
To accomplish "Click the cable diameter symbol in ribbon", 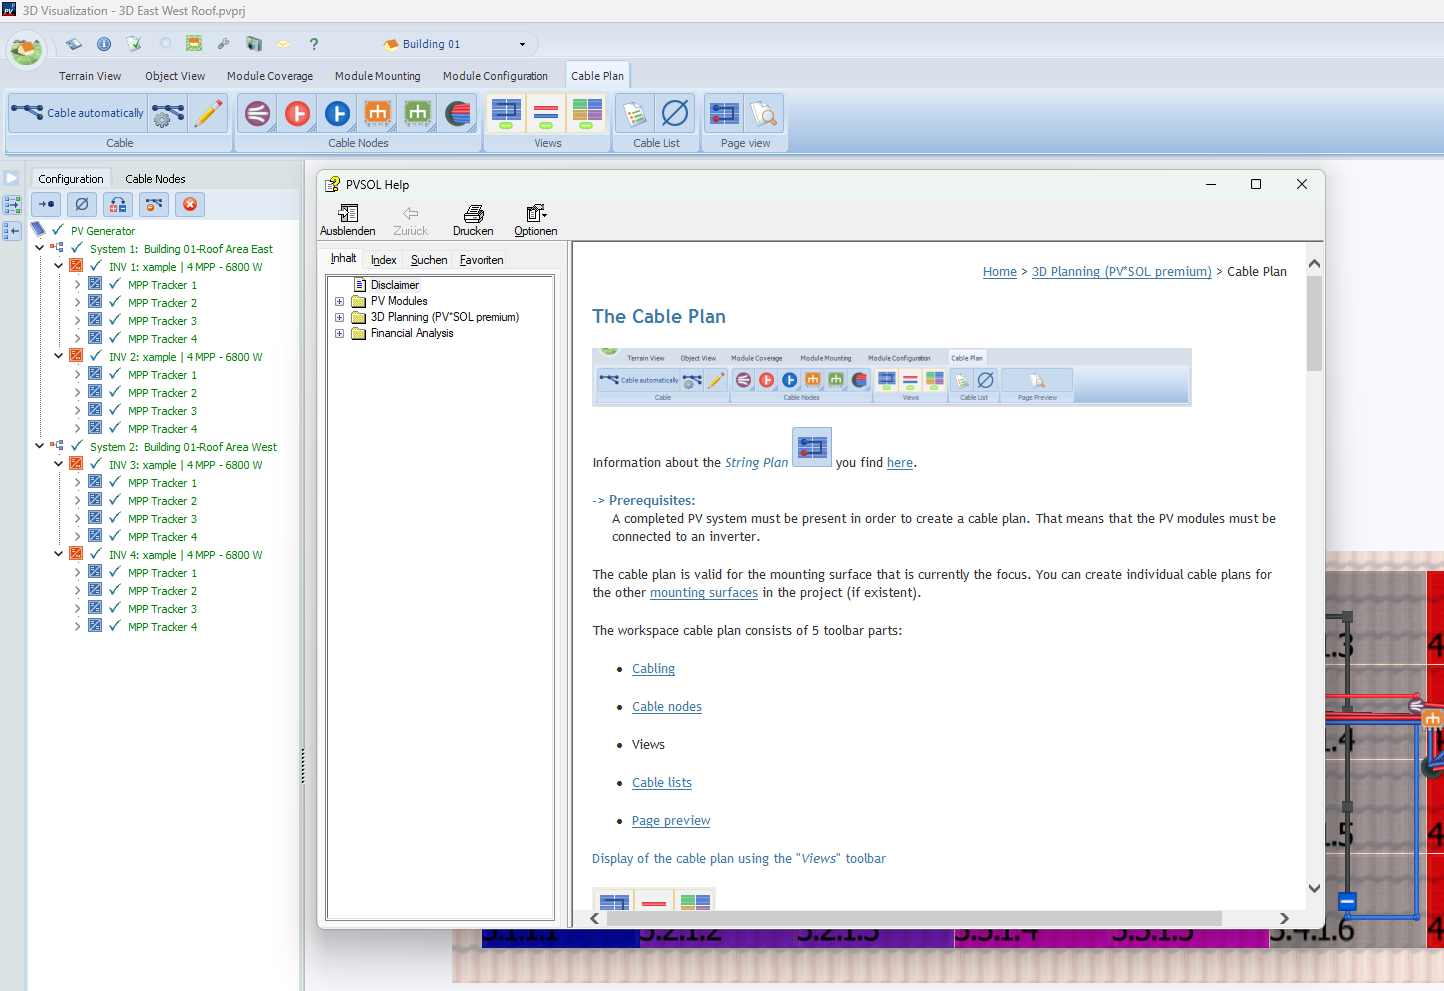I will pos(675,114).
